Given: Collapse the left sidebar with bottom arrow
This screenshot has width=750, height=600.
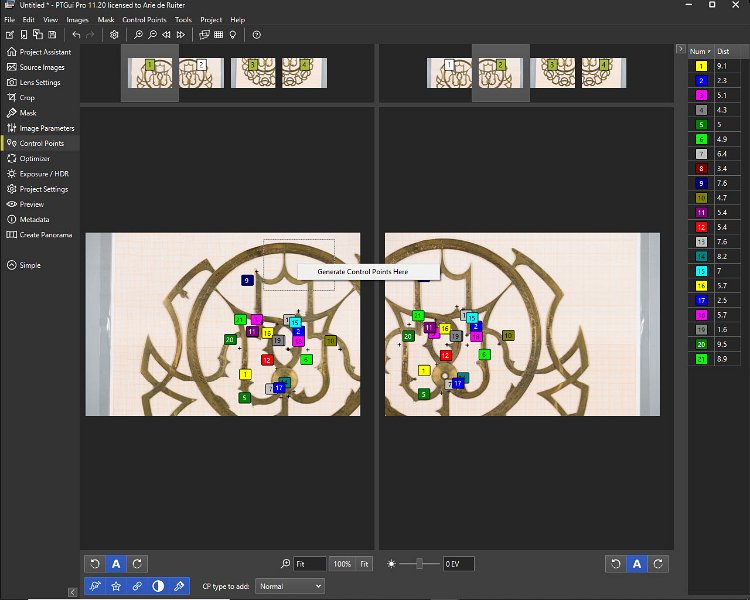Looking at the screenshot, I should tap(71, 592).
